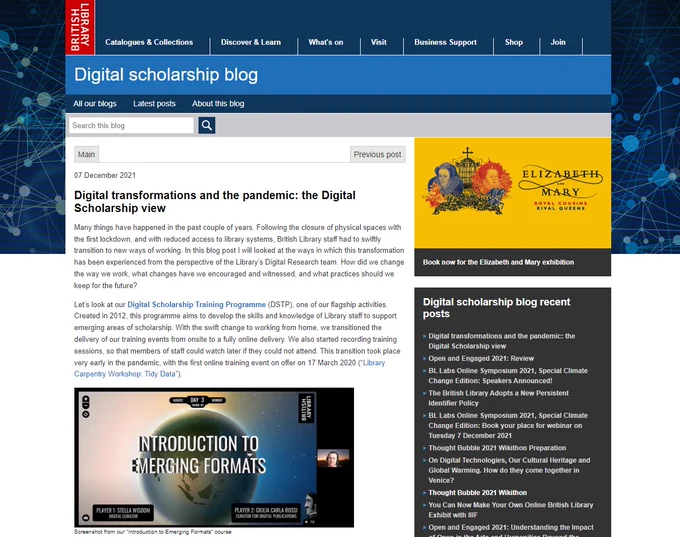Click the Elizabeth and Mary exhibition banner
The image size is (680, 537).
pos(513,193)
